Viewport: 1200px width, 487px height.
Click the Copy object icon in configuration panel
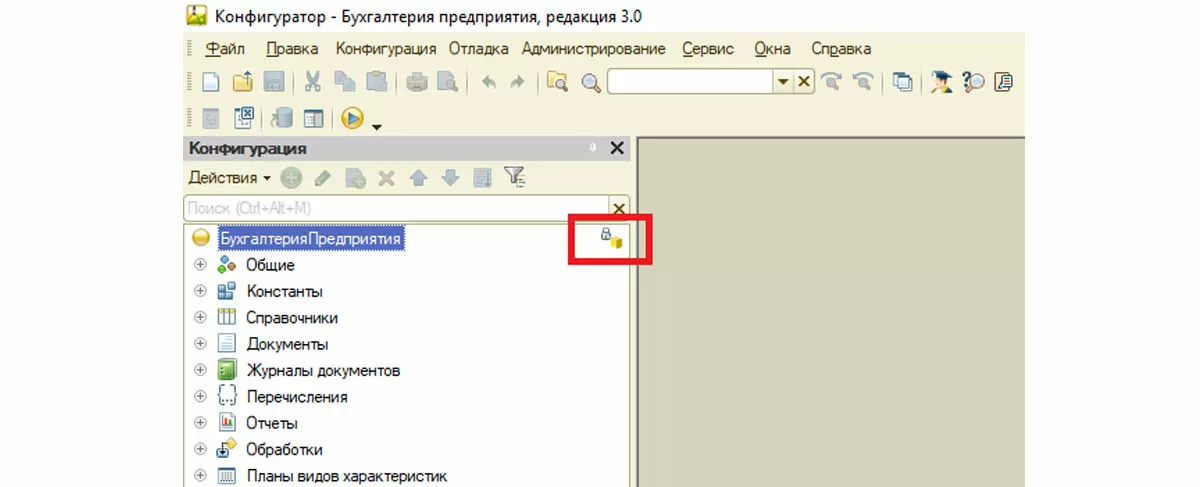click(355, 178)
